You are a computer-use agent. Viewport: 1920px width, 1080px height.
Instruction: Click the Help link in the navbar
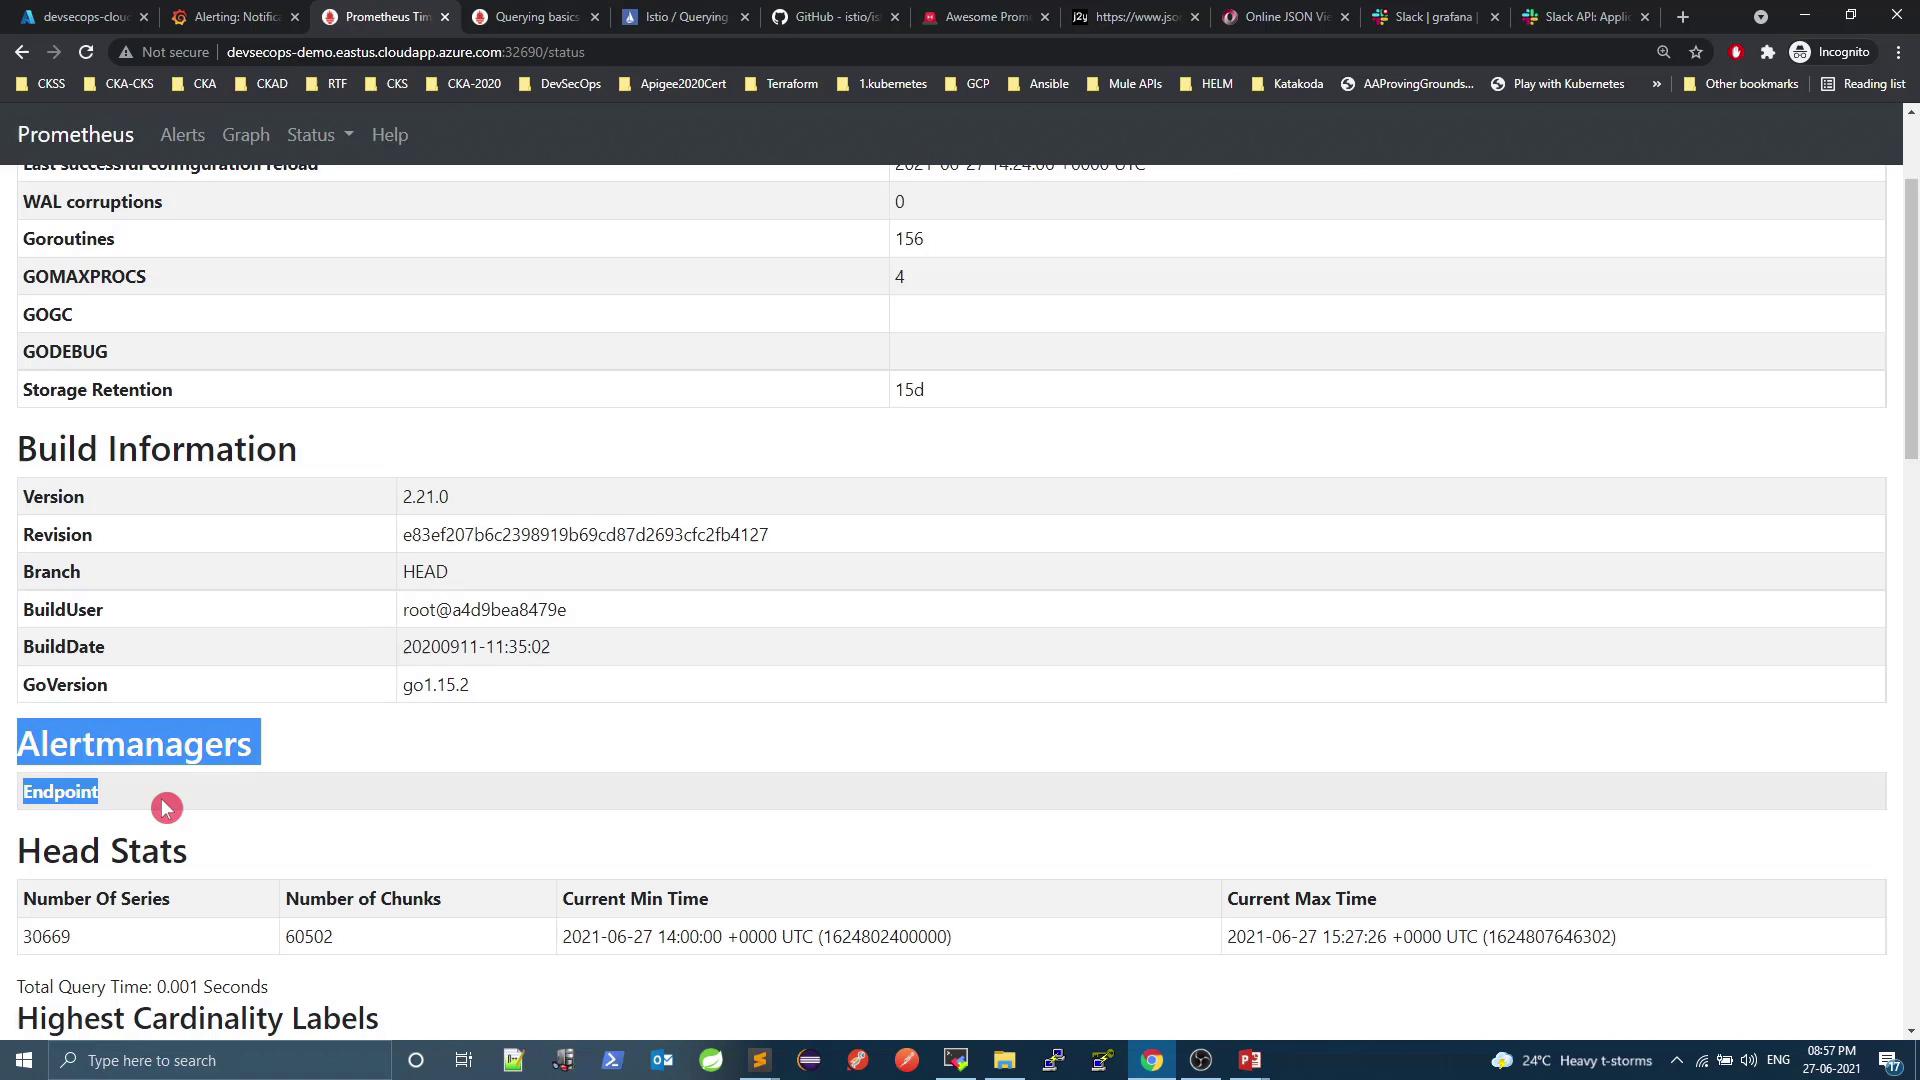point(390,135)
